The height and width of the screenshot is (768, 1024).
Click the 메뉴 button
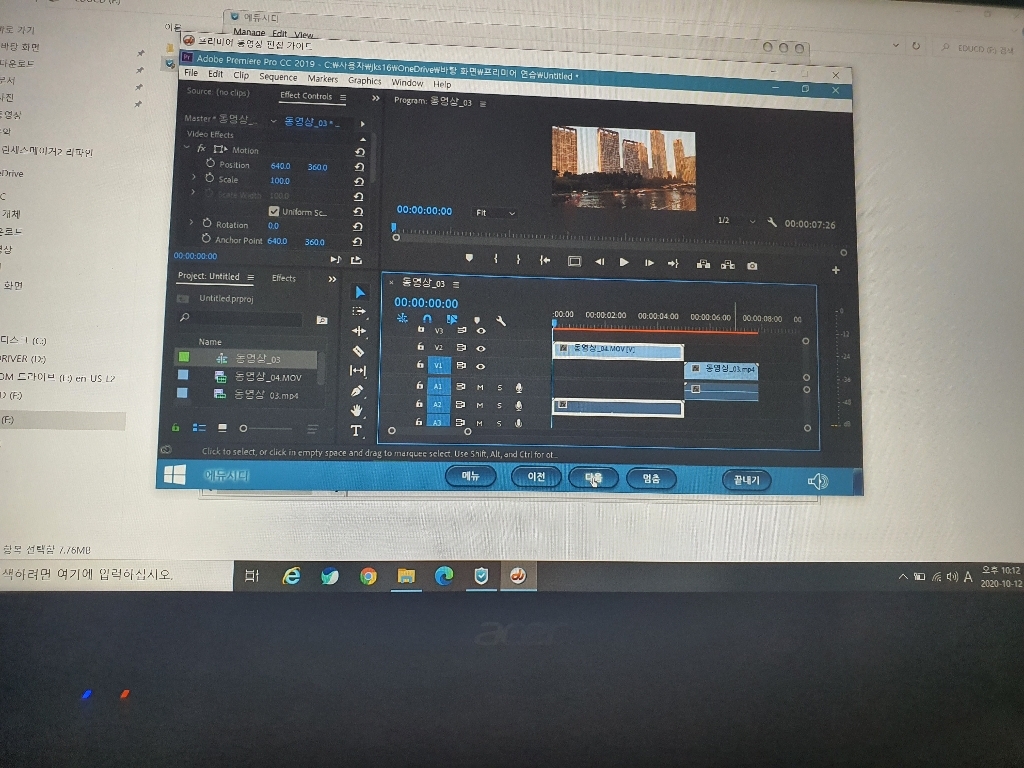pyautogui.click(x=470, y=476)
